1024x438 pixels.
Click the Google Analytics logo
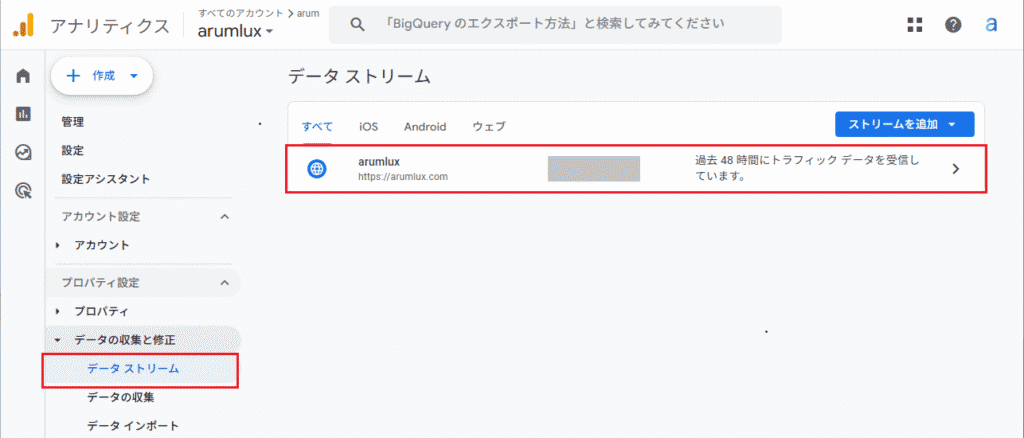(24, 25)
